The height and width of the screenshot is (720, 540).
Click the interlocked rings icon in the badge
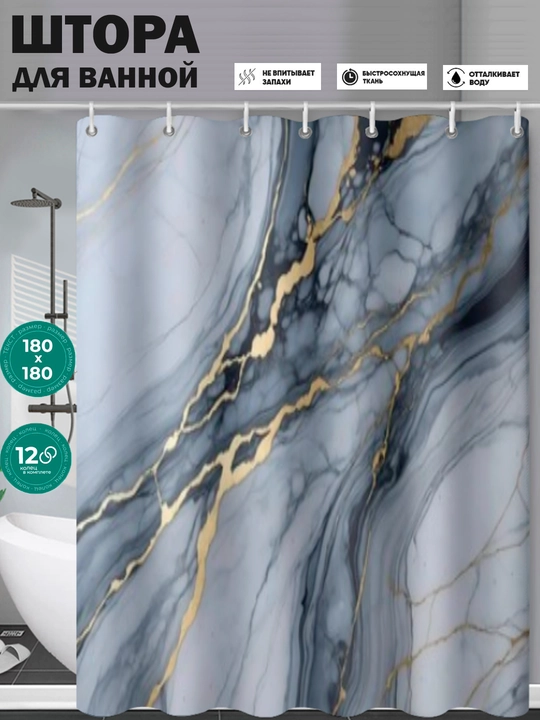48,456
